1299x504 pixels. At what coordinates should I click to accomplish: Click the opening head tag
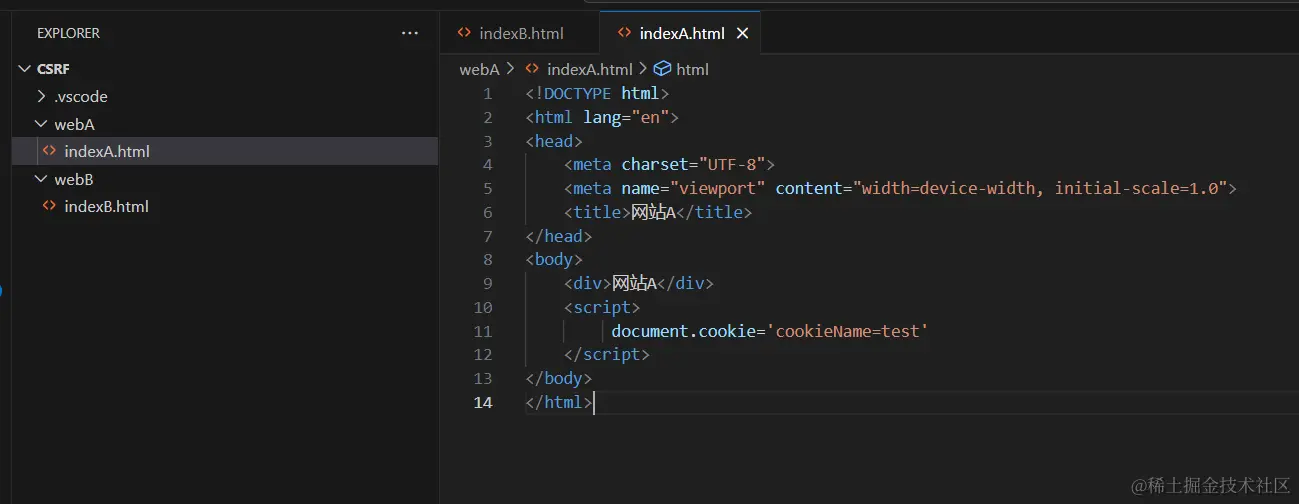[554, 141]
